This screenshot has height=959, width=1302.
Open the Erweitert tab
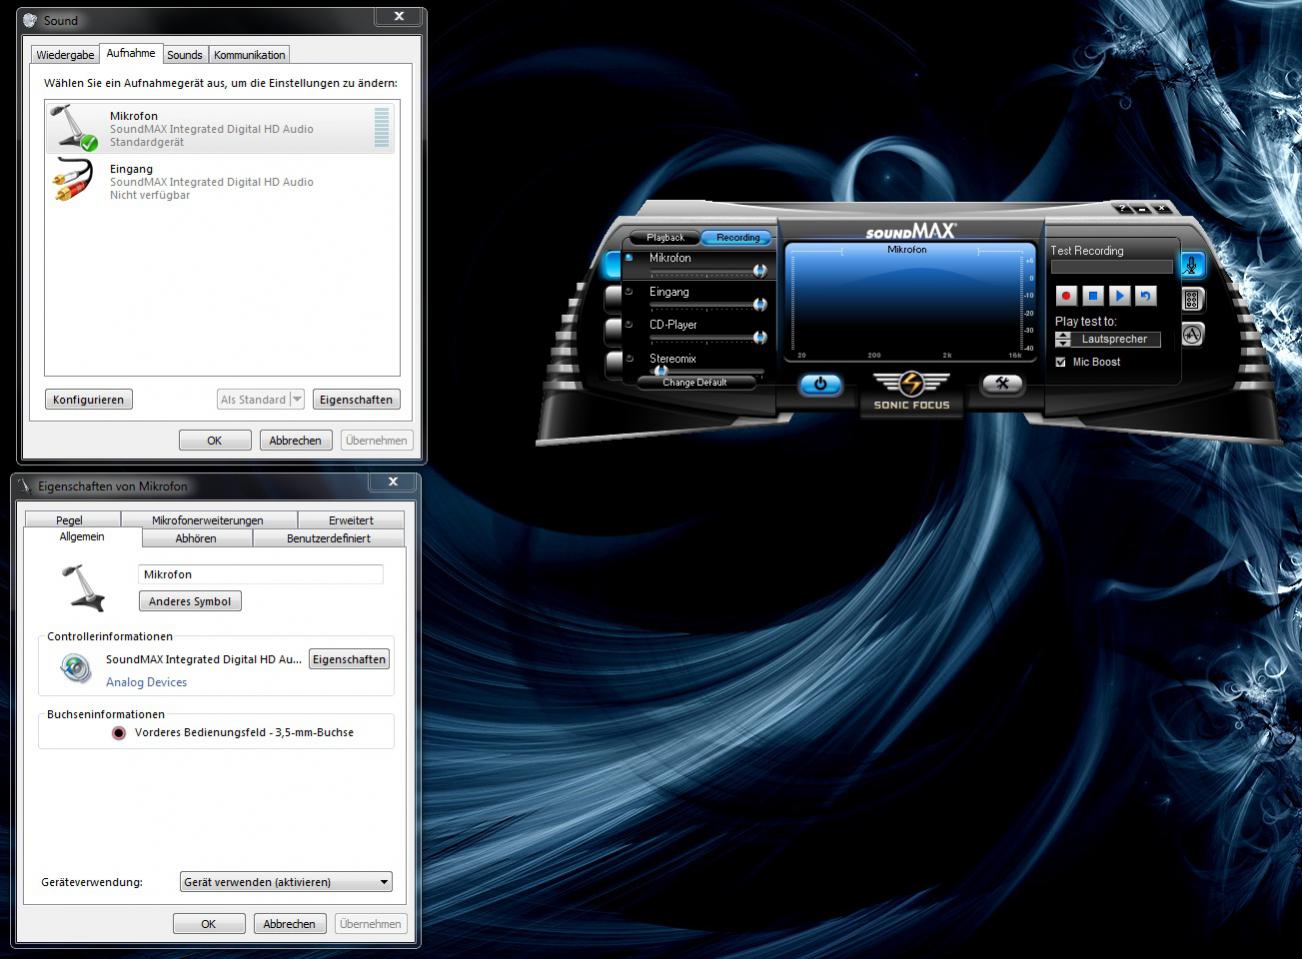tap(351, 520)
